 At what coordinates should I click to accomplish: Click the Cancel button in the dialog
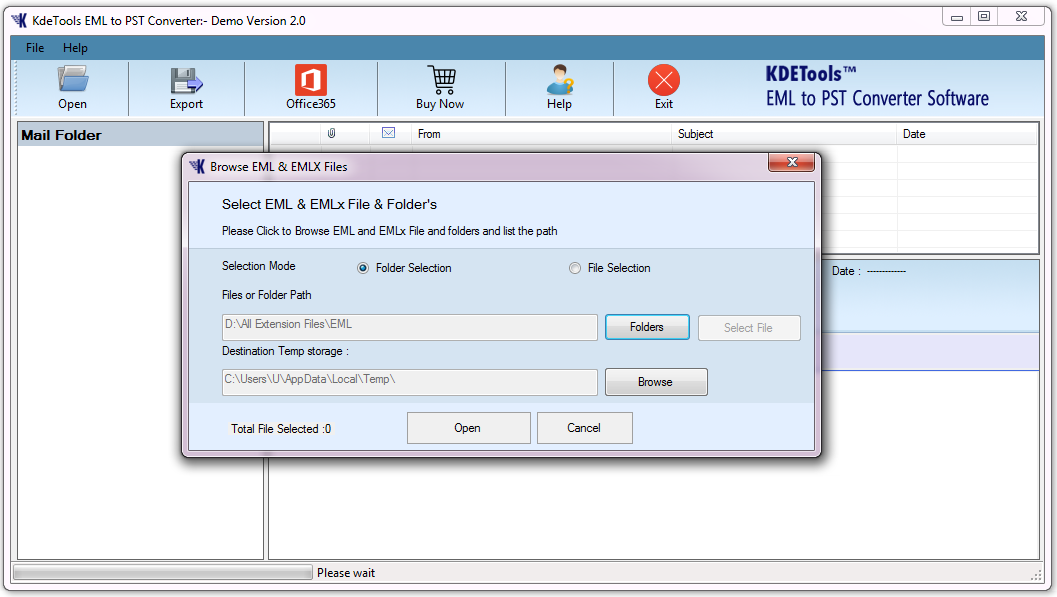(x=584, y=428)
